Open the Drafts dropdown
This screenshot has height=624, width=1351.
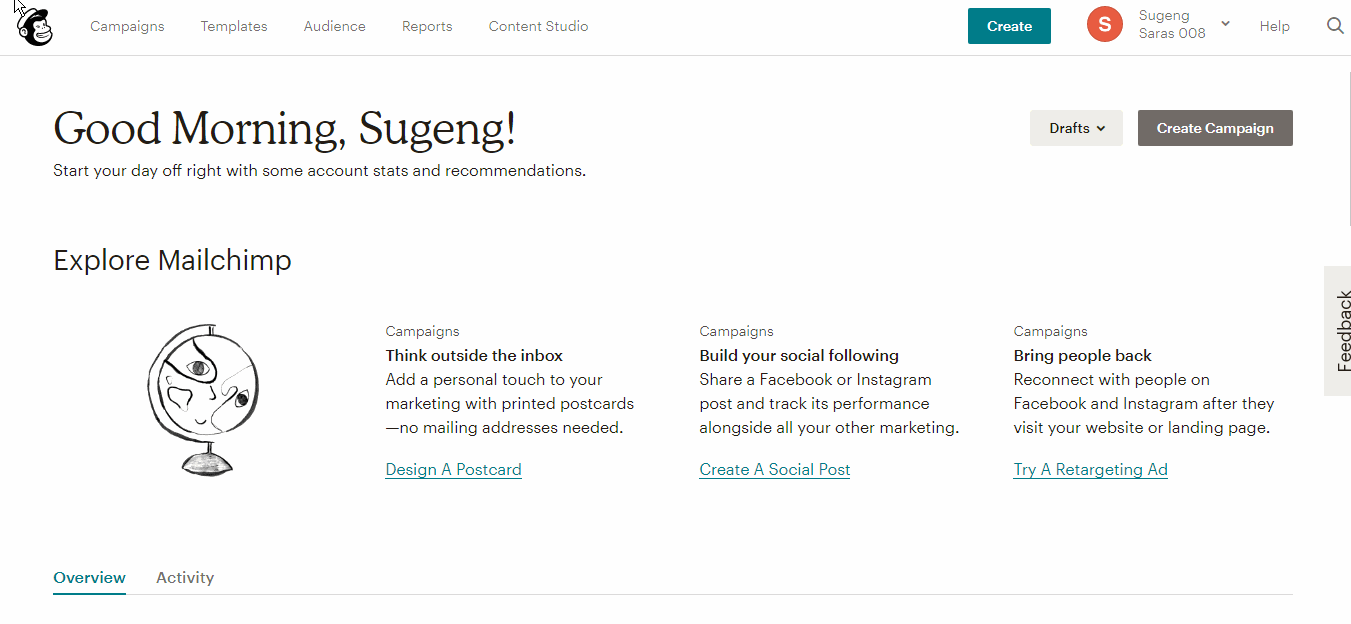[x=1076, y=128]
